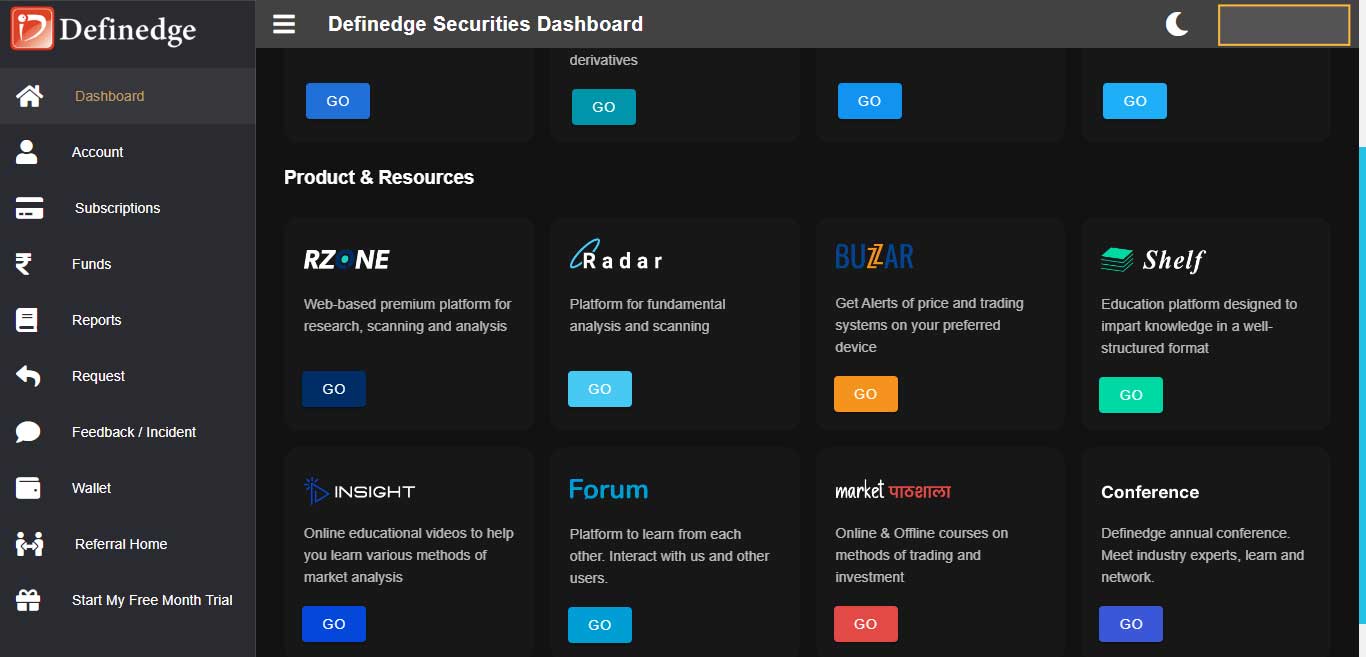The width and height of the screenshot is (1366, 657).
Task: Click the top row third GO button
Action: pos(870,101)
